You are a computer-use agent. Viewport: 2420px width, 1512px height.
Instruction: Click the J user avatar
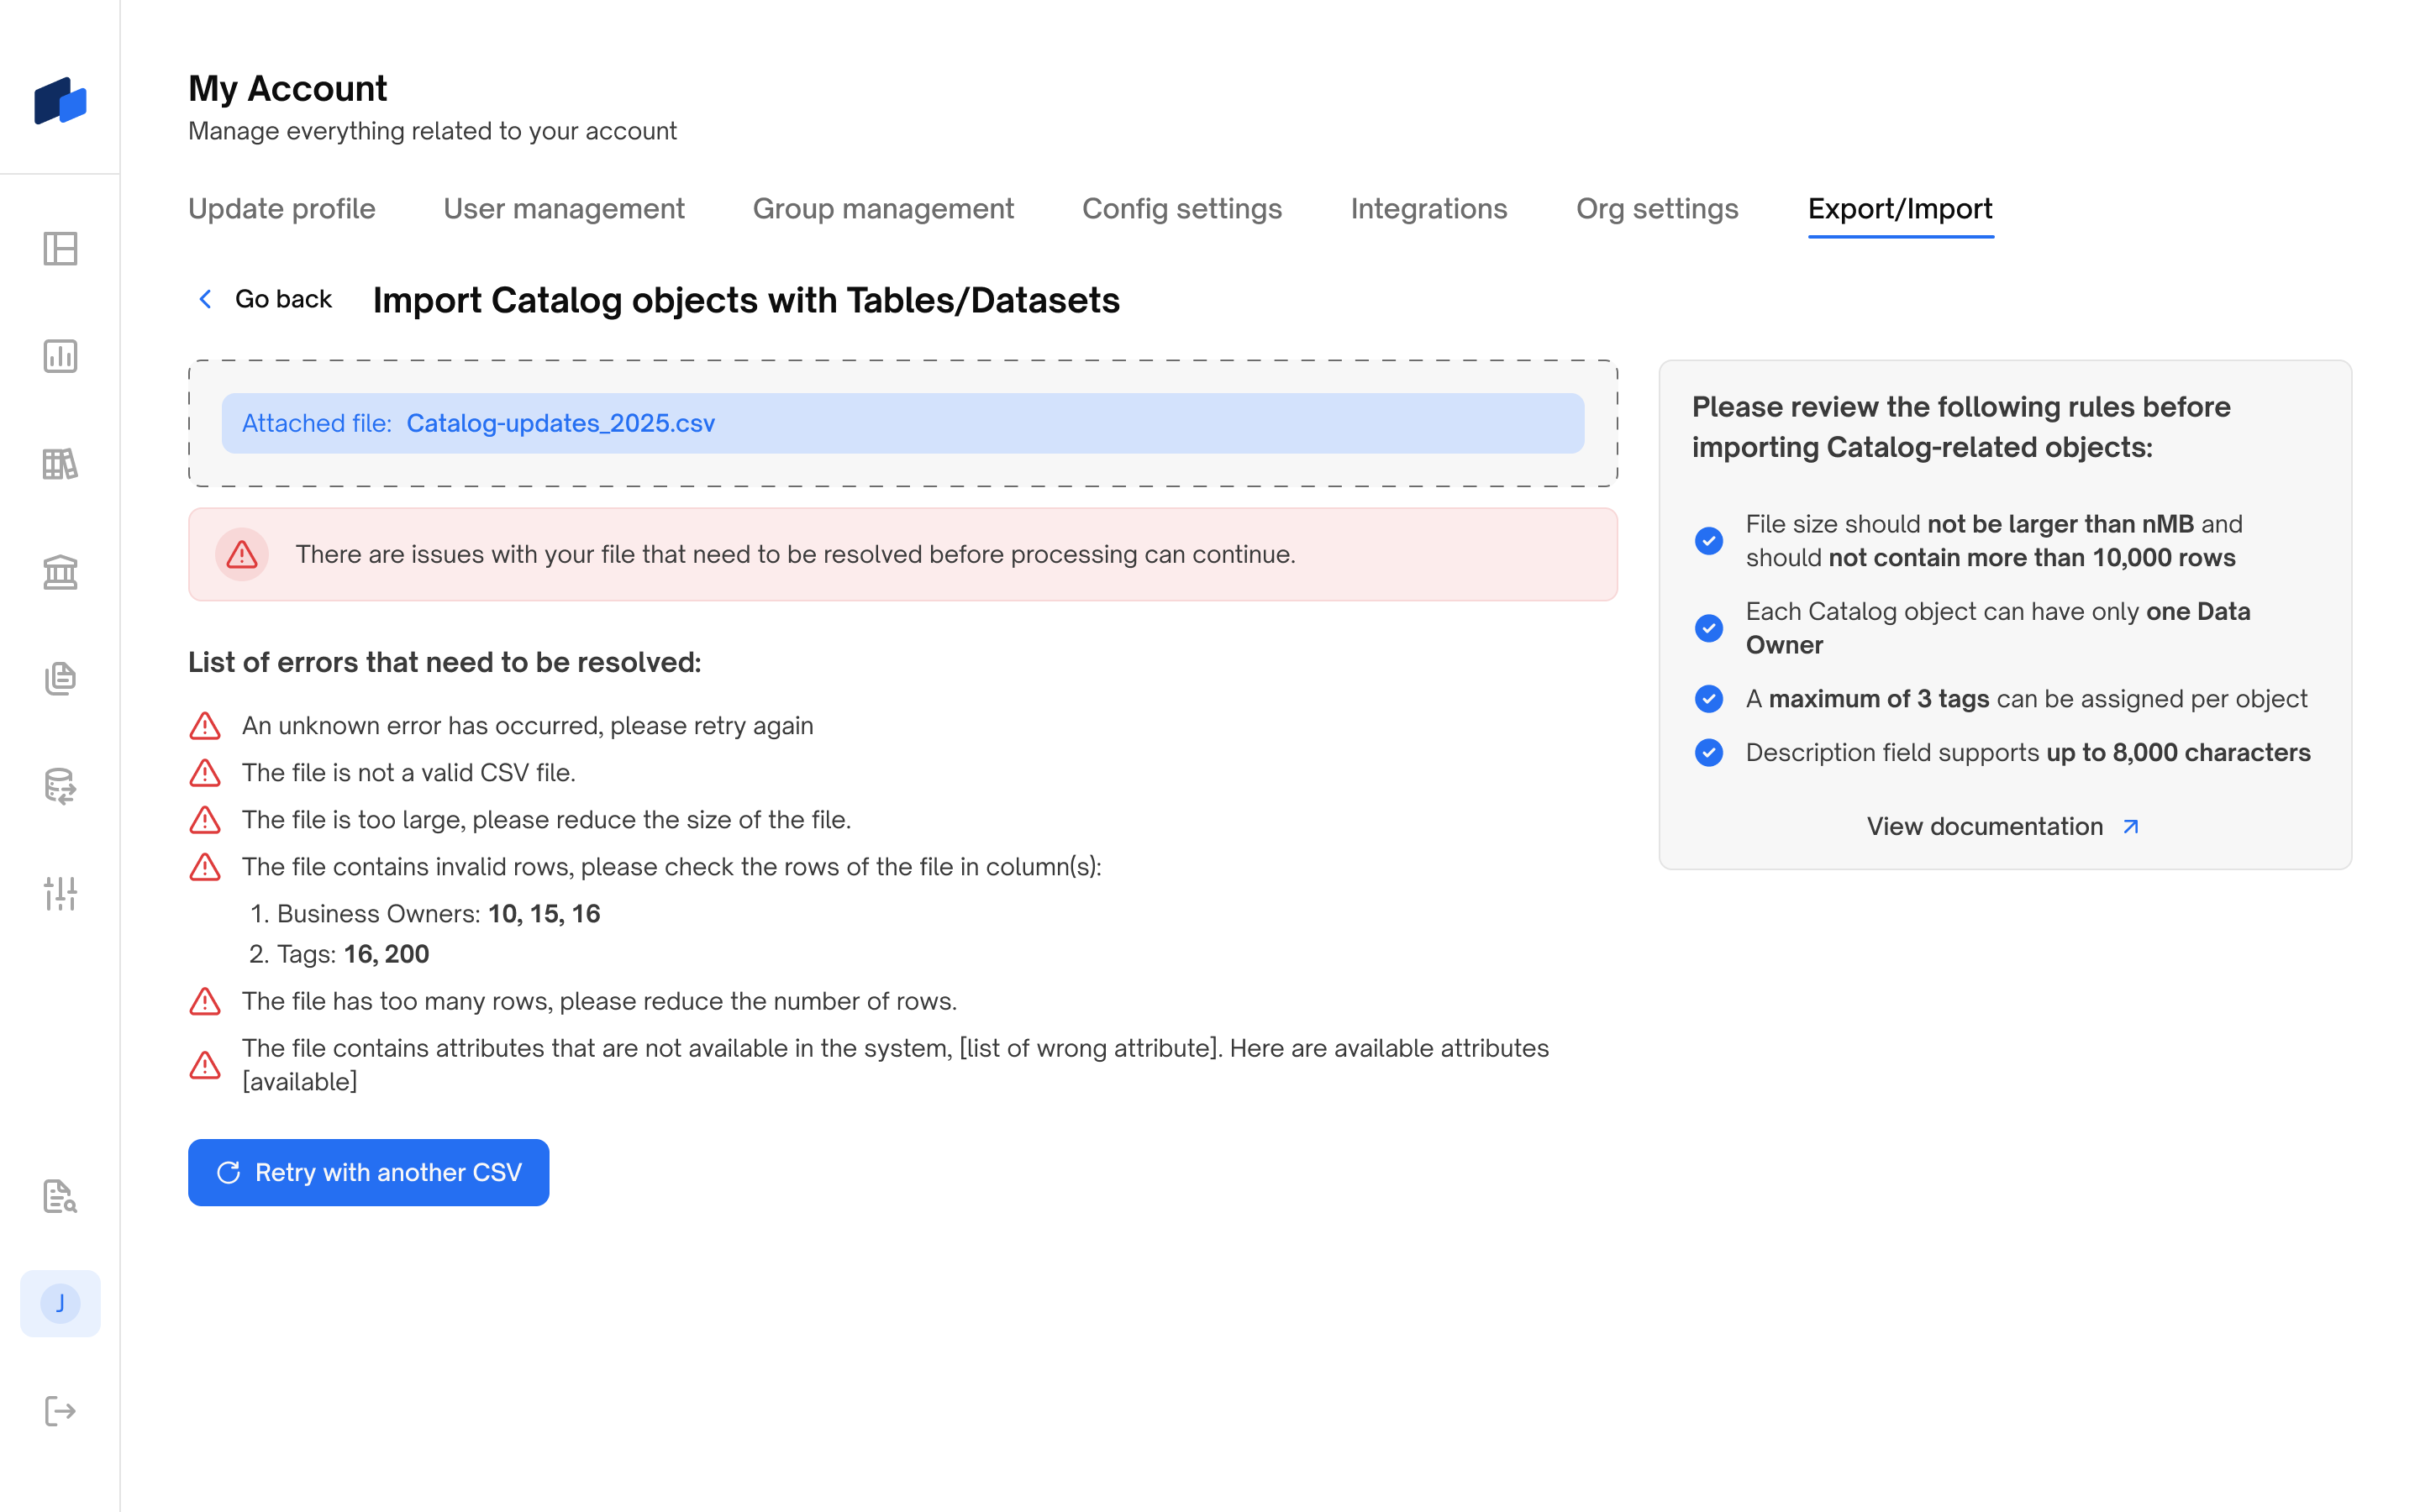60,1303
